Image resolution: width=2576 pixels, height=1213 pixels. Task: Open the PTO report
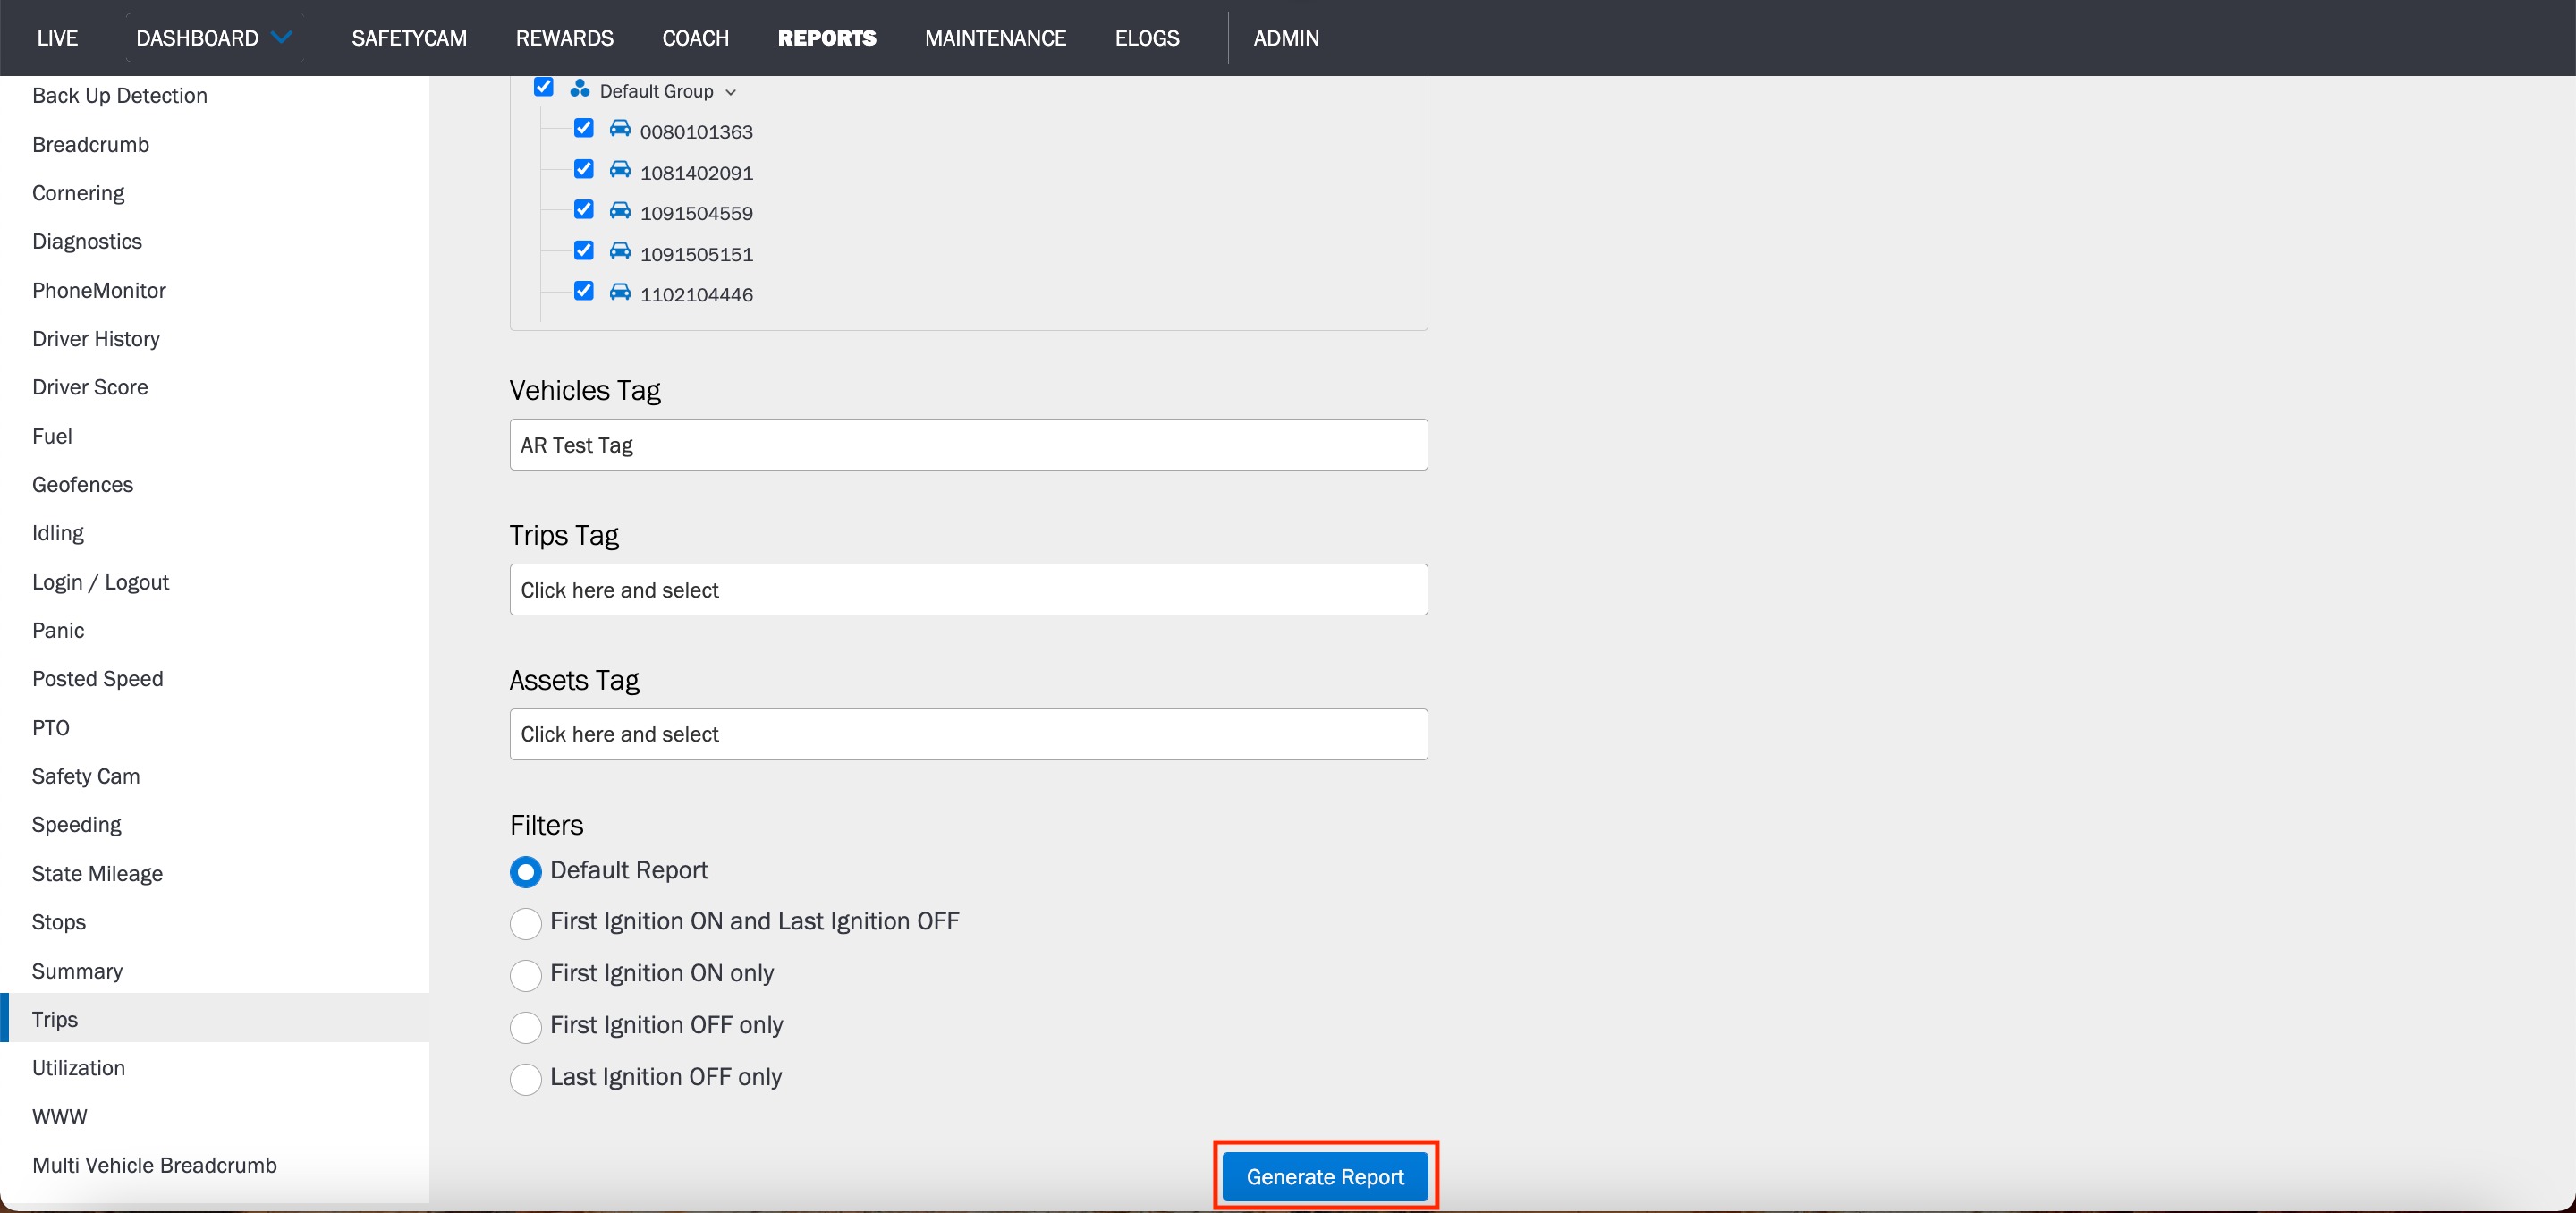[x=50, y=728]
